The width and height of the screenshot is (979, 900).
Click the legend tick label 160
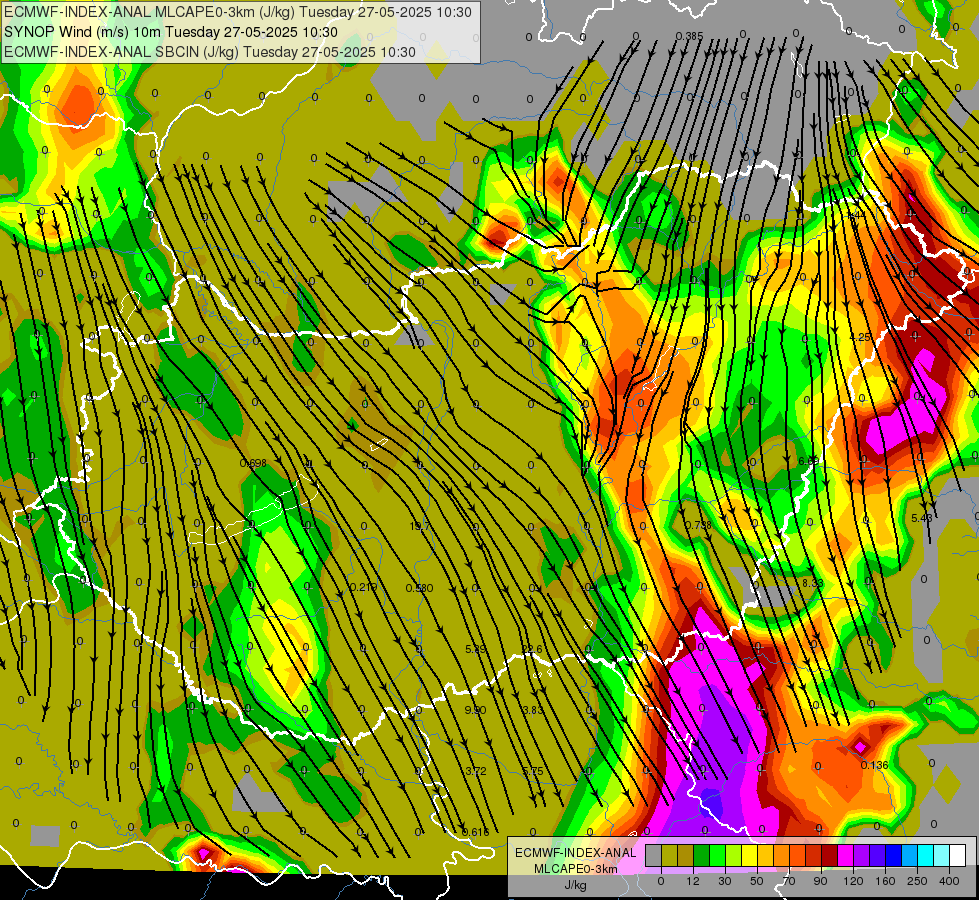coord(885,881)
